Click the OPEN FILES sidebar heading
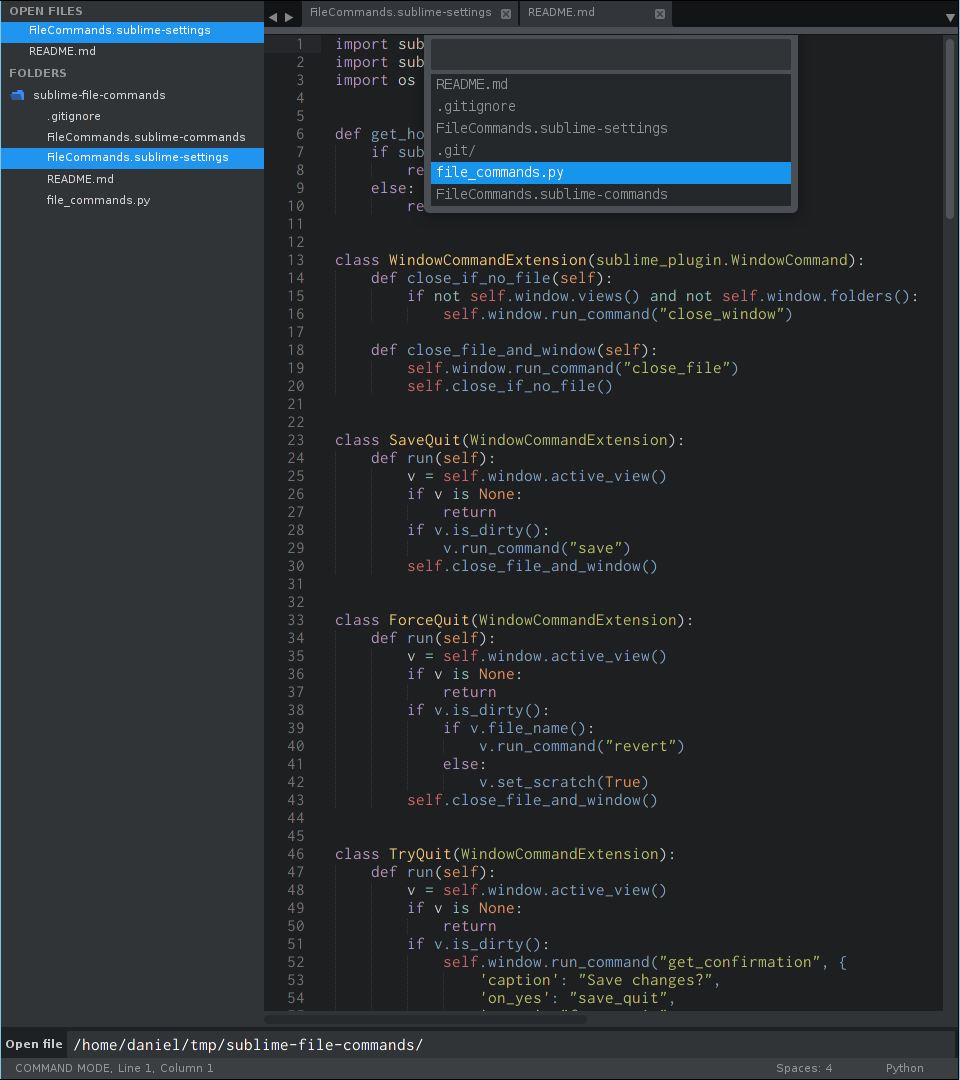The height and width of the screenshot is (1080, 960). click(45, 11)
